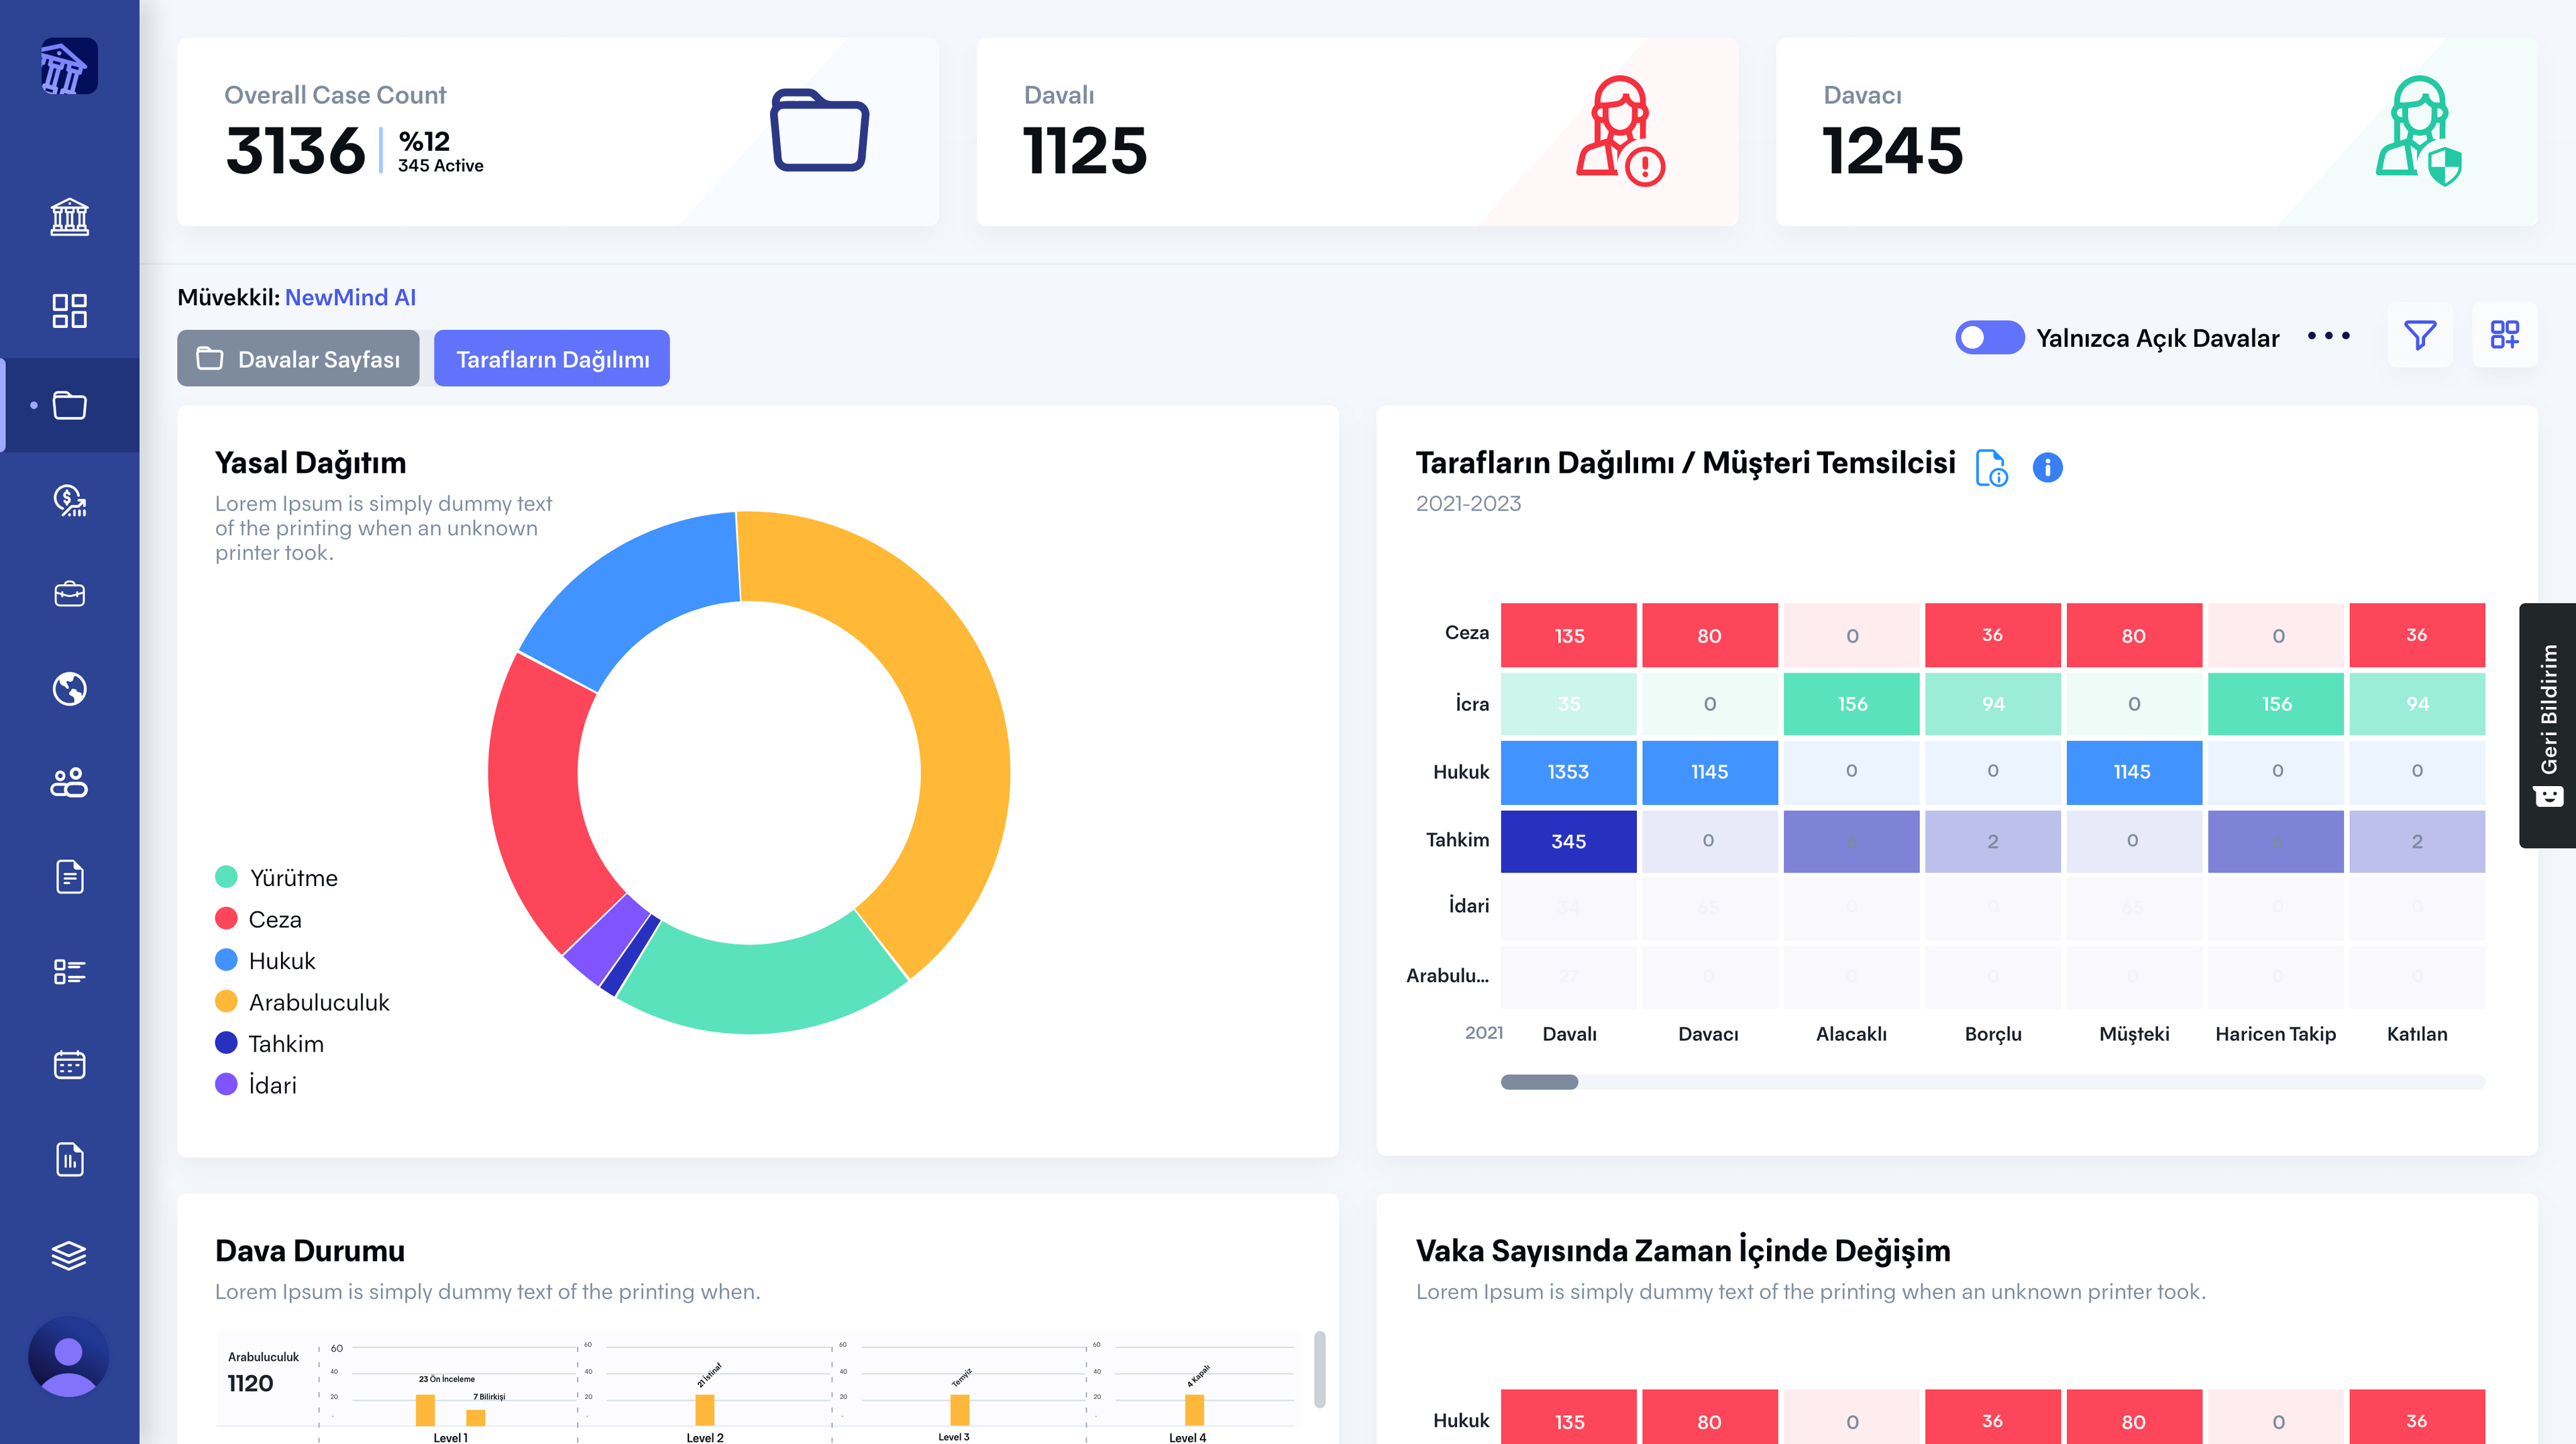Select the Tarafların Dağılımı tab
Image resolution: width=2576 pixels, height=1444 pixels.
(552, 359)
